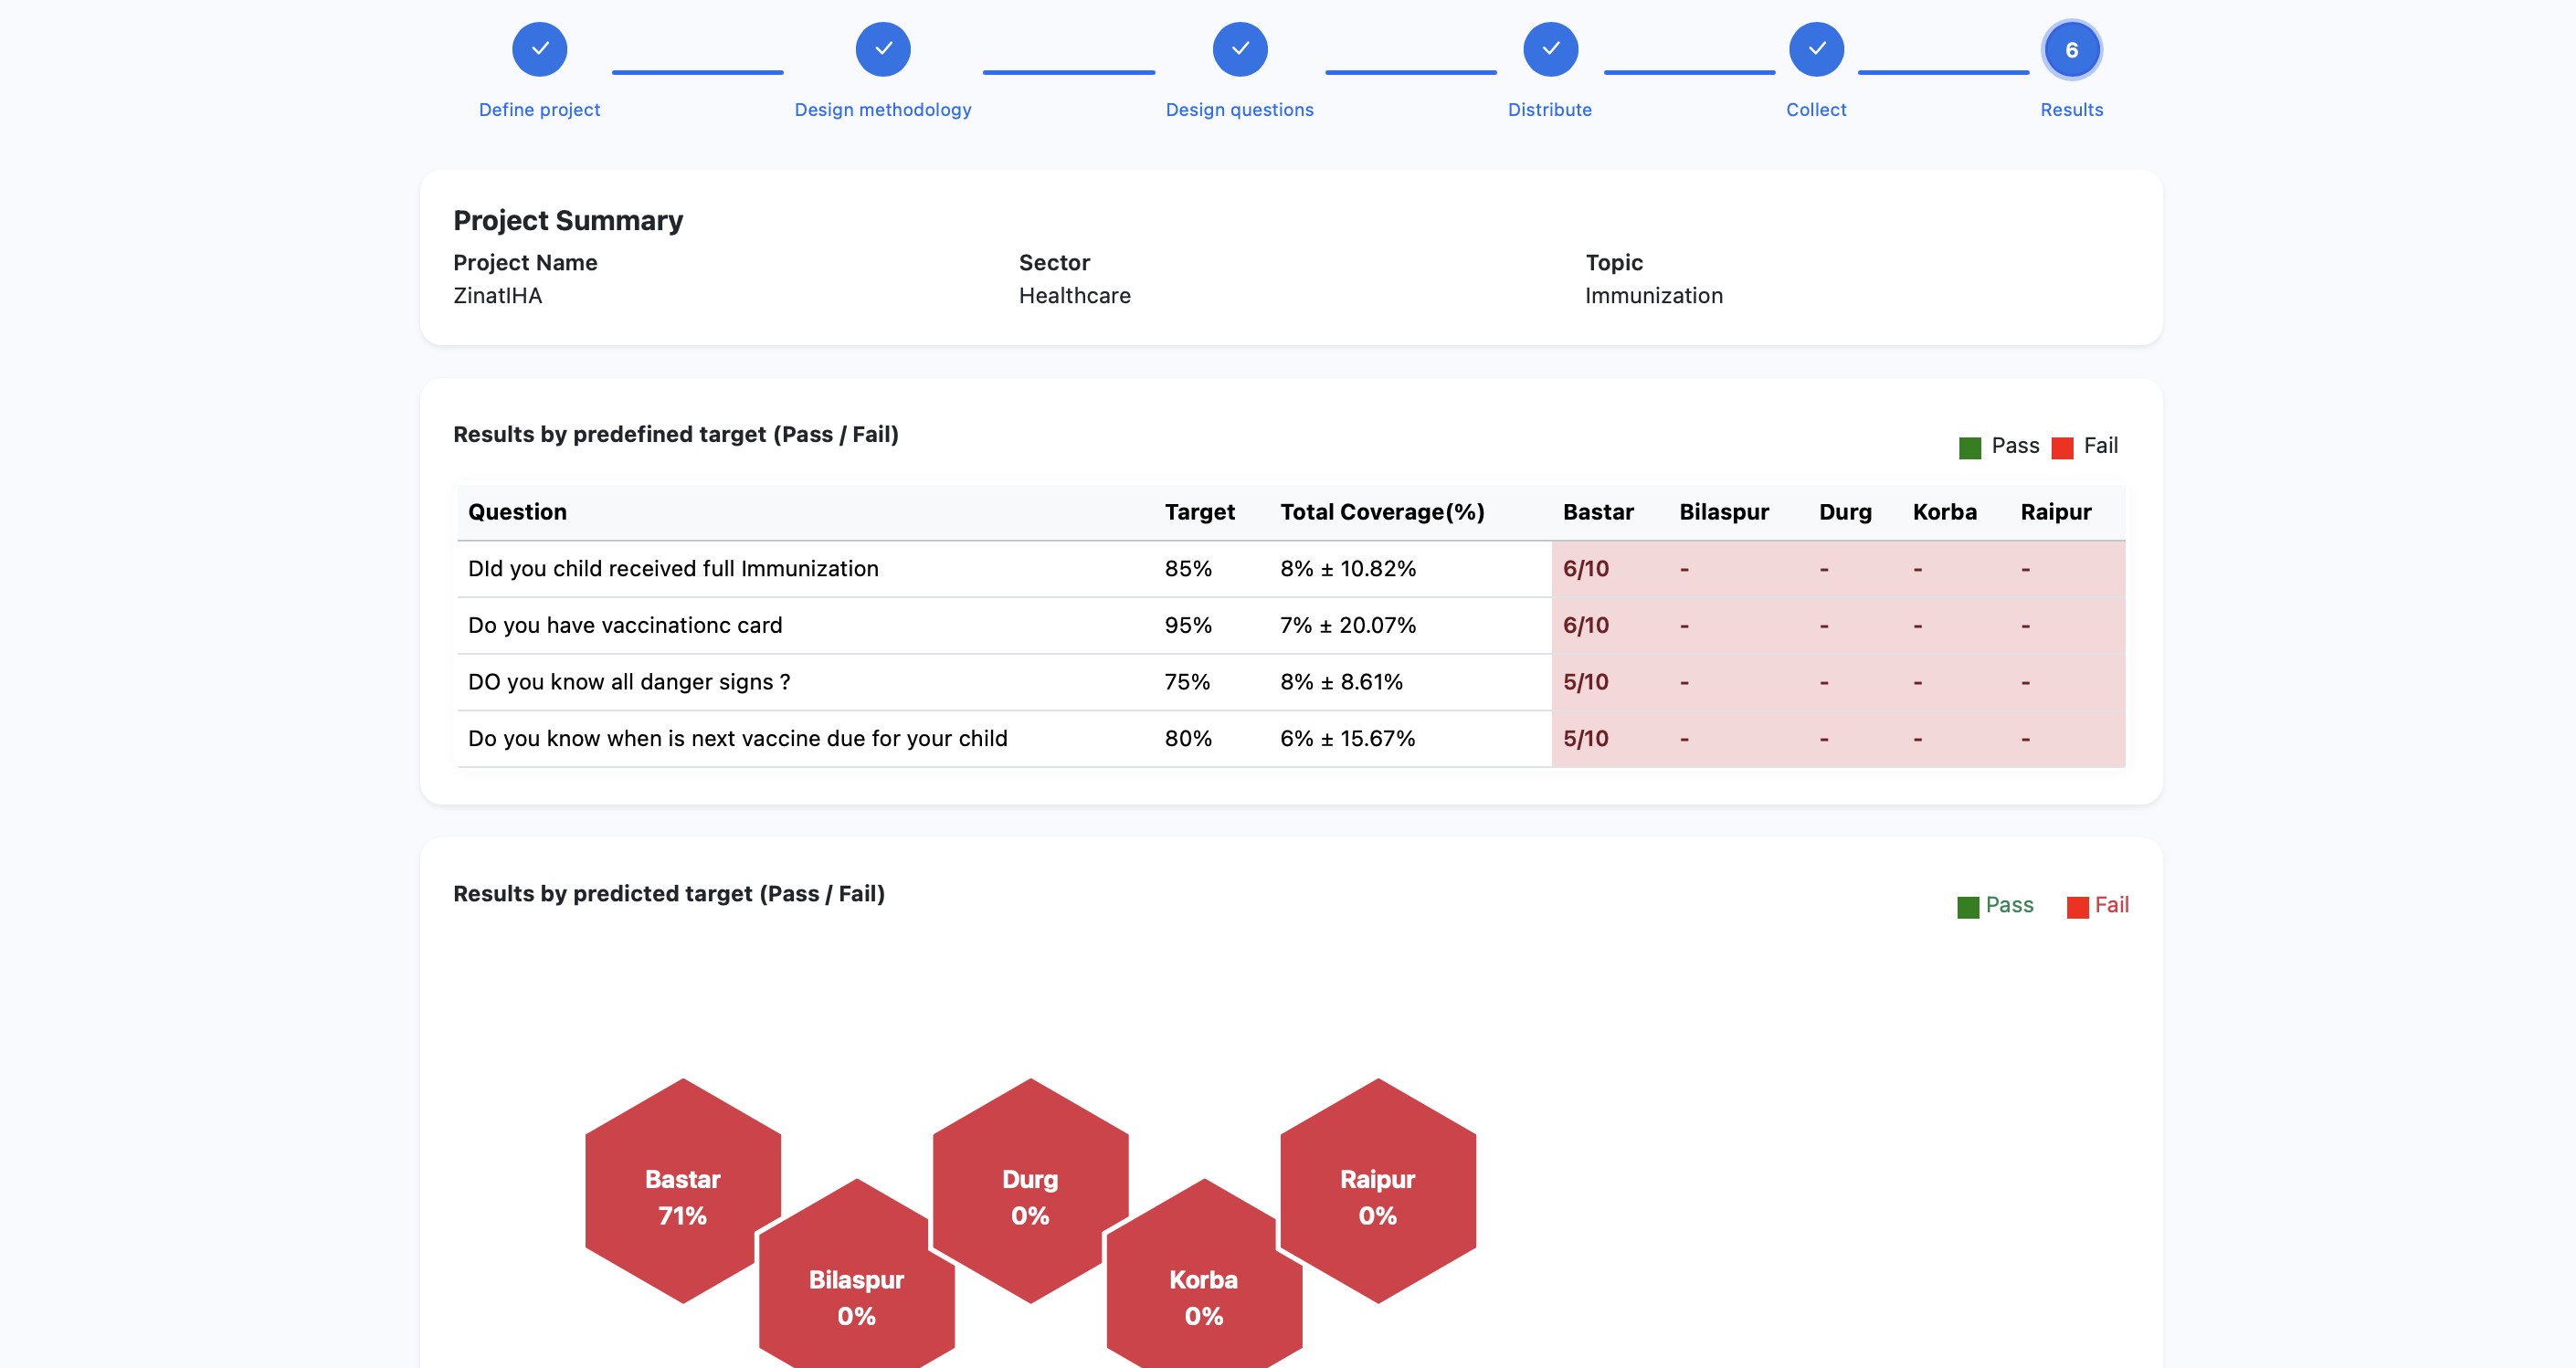Image resolution: width=2576 pixels, height=1368 pixels.
Task: Click the 6/10 Bastar cell for vaccination card
Action: tap(1586, 625)
